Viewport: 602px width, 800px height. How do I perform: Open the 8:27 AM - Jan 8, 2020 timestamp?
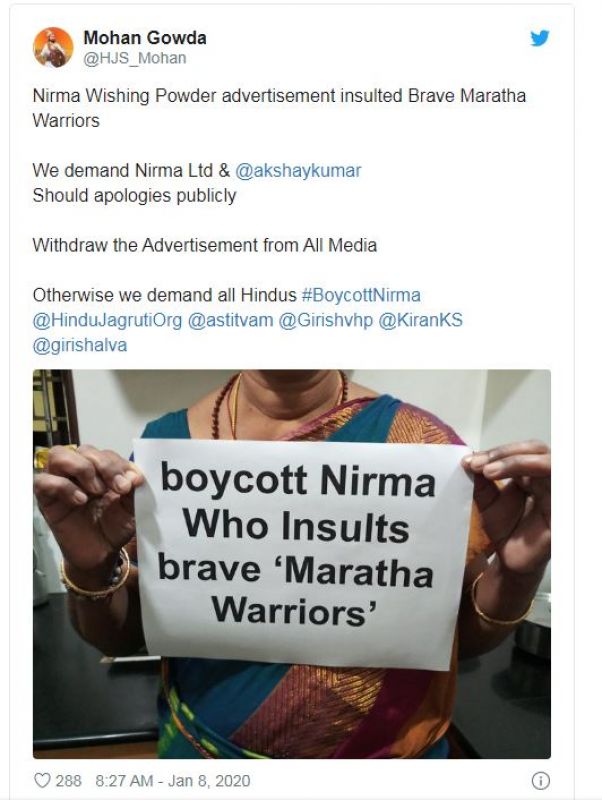tap(173, 781)
